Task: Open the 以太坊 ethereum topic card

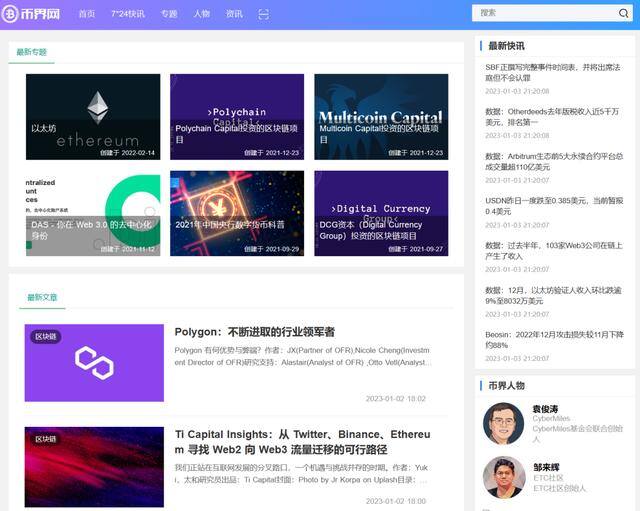Action: 93,117
